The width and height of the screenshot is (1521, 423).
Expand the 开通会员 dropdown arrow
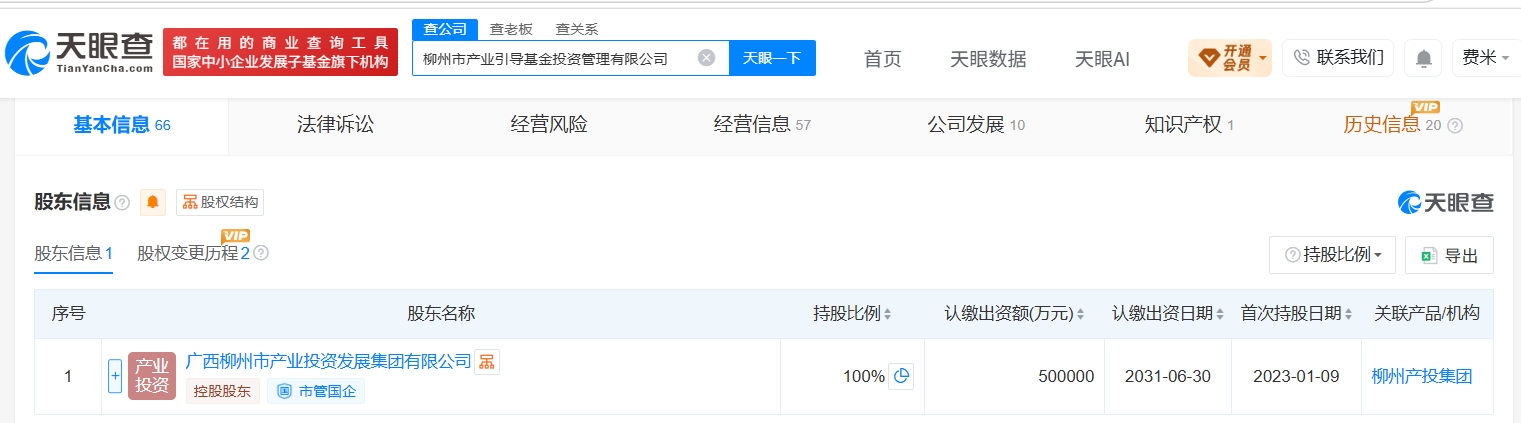tap(1263, 58)
